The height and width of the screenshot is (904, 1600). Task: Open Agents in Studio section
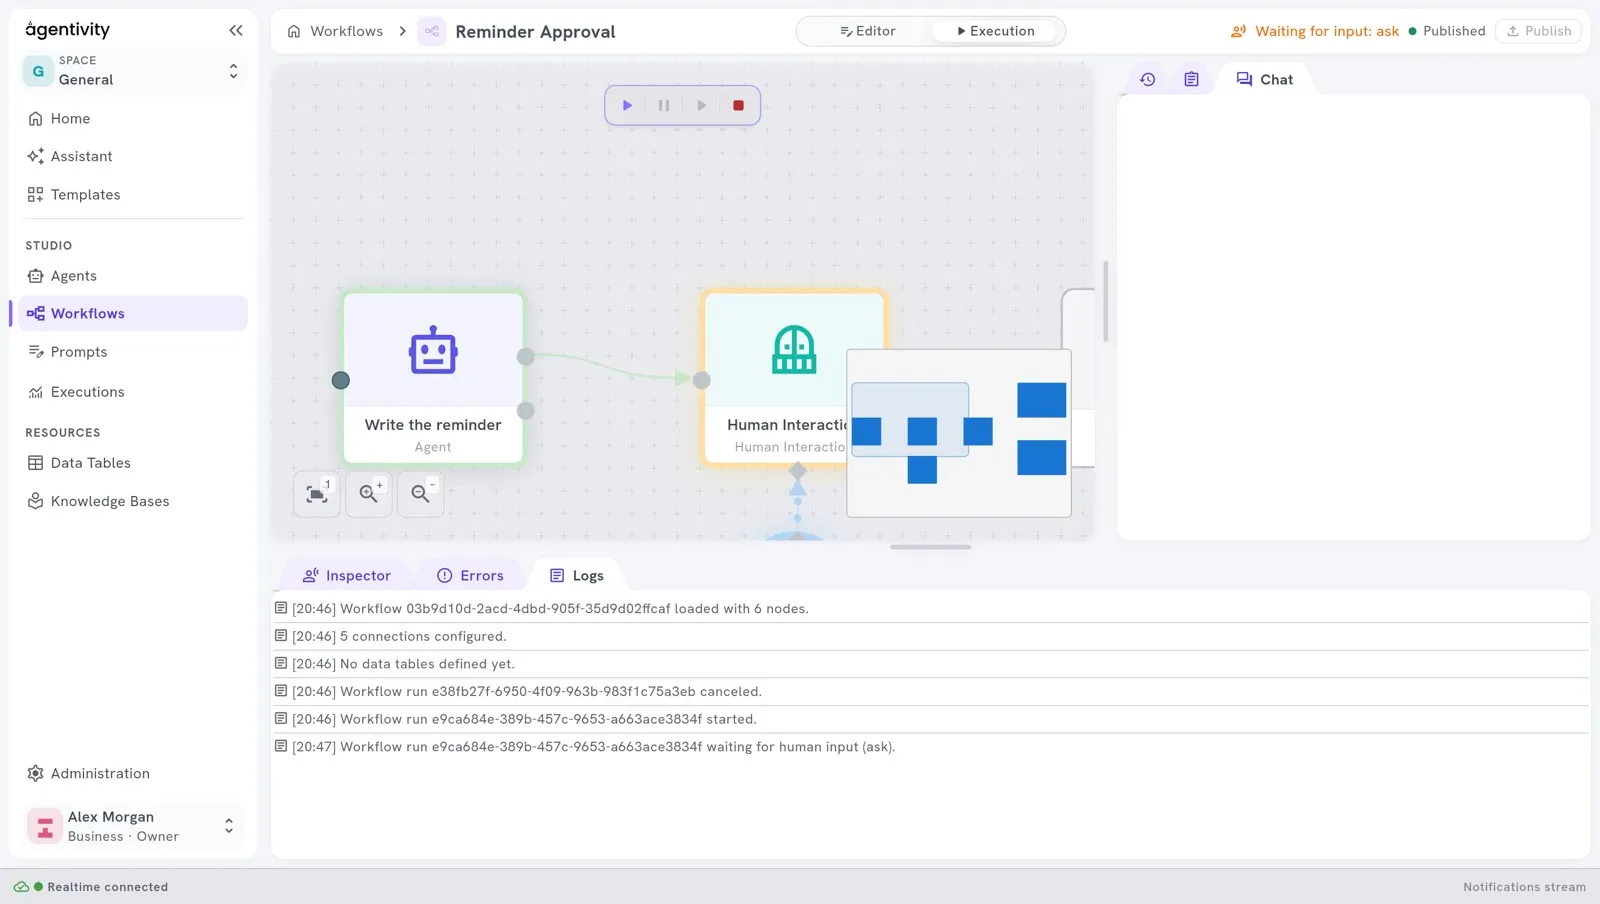pyautogui.click(x=133, y=276)
